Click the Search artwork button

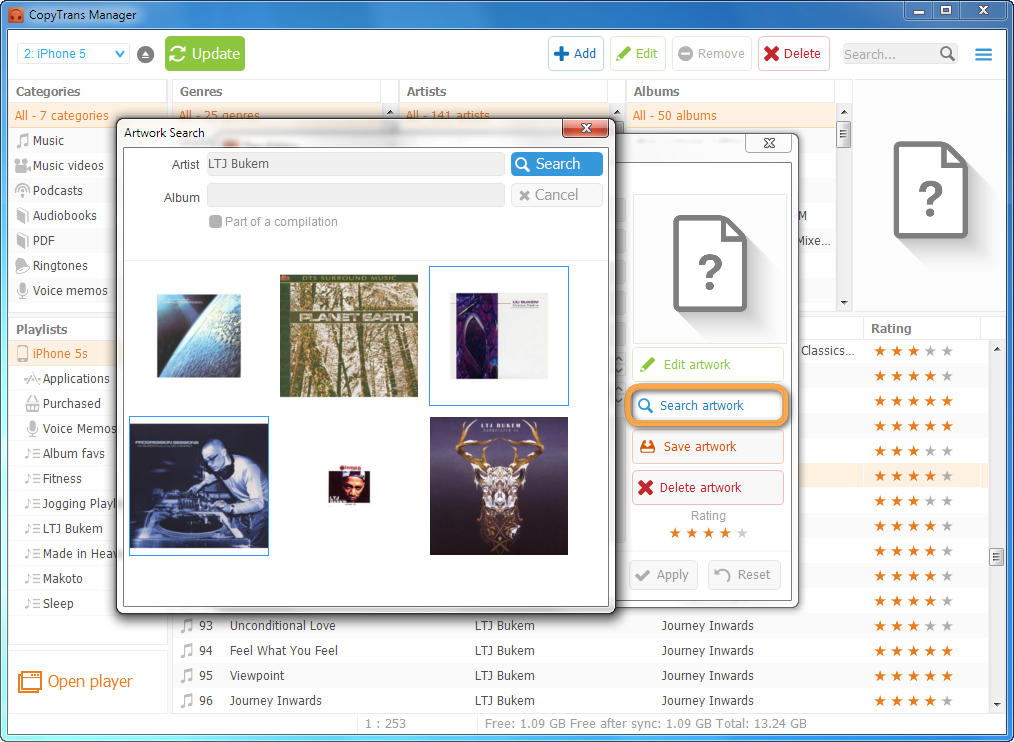[707, 406]
